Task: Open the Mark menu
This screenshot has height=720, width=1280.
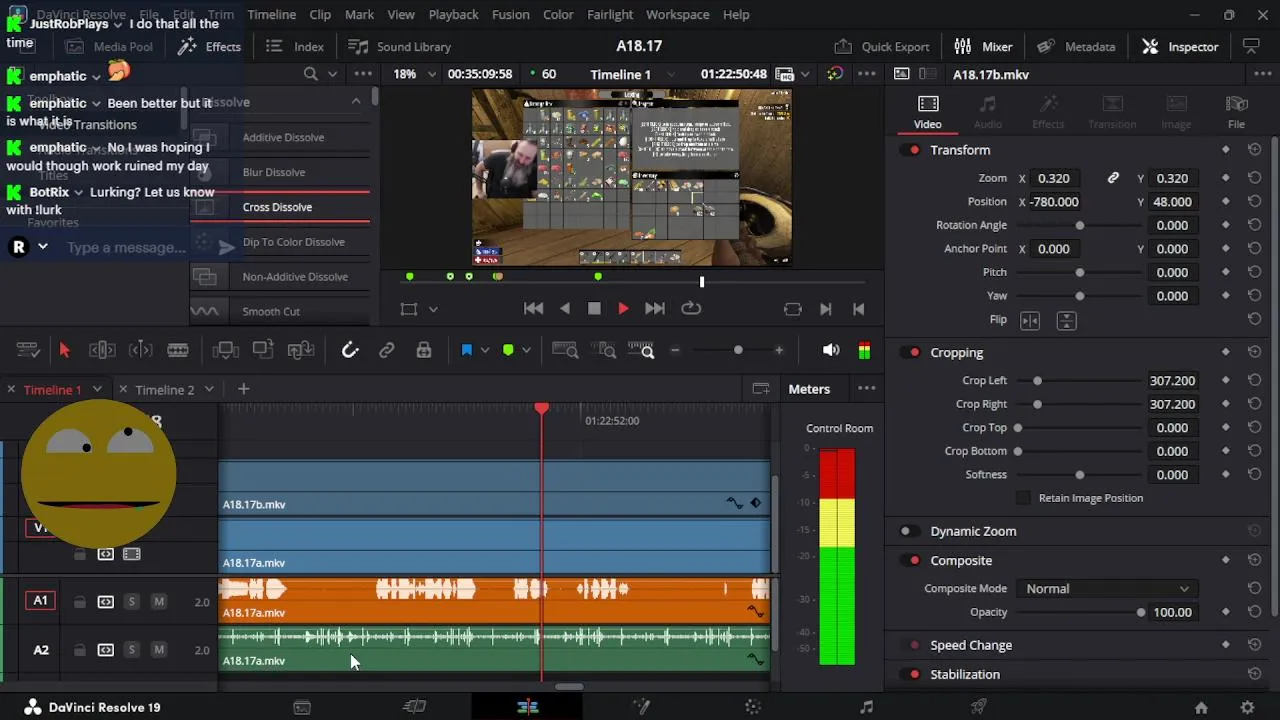Action: [x=359, y=15]
